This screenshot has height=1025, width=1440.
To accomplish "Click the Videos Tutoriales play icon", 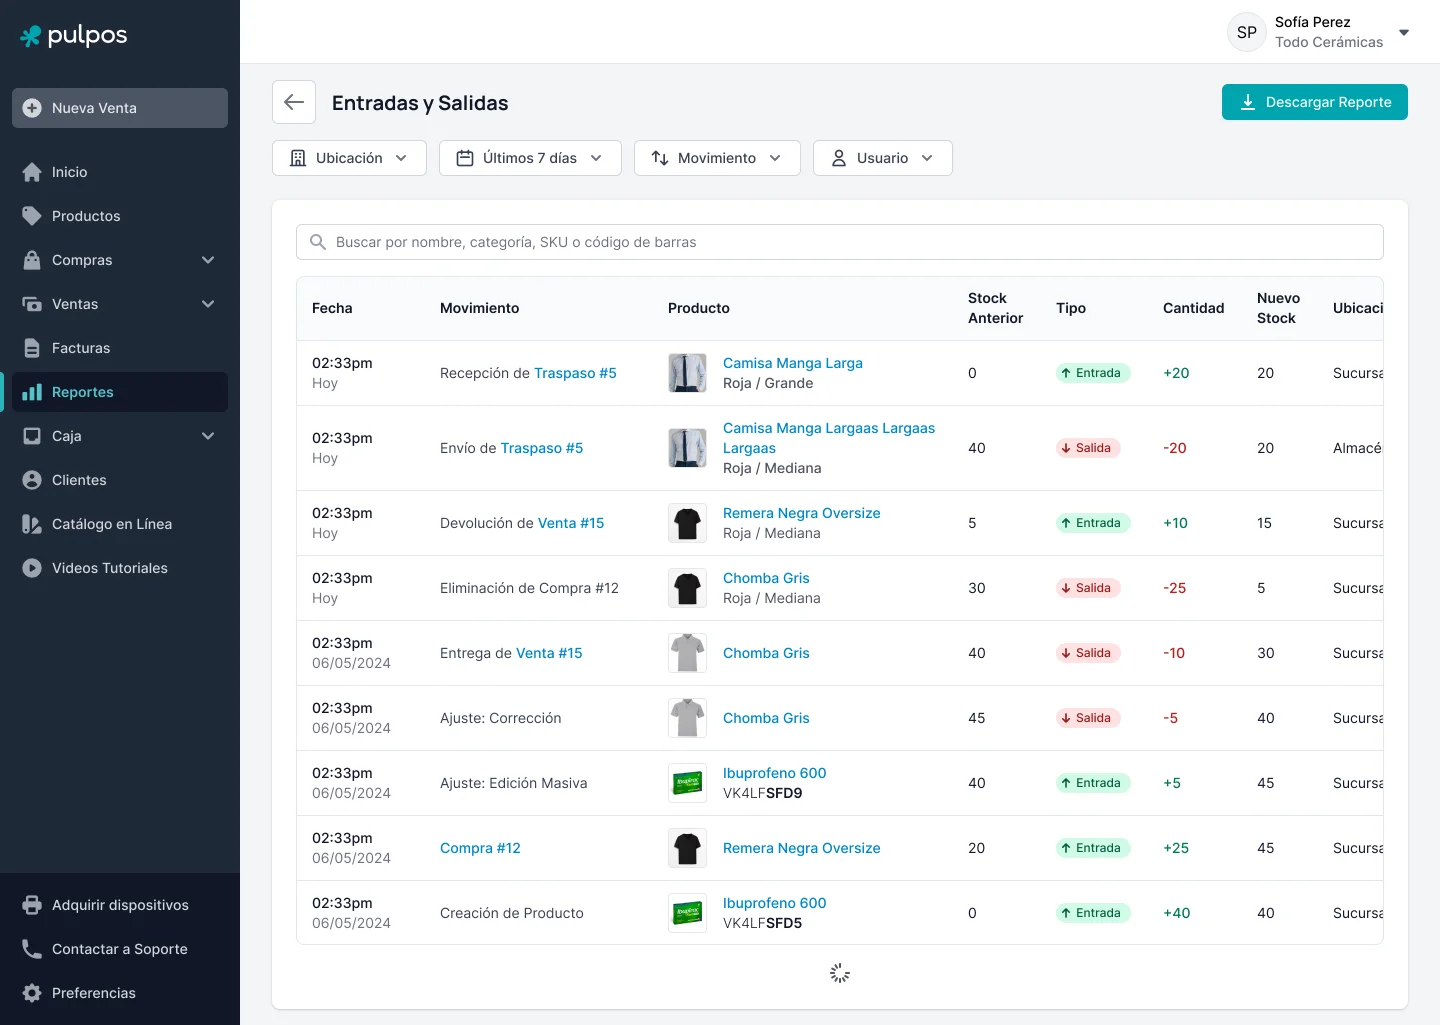I will pyautogui.click(x=32, y=568).
